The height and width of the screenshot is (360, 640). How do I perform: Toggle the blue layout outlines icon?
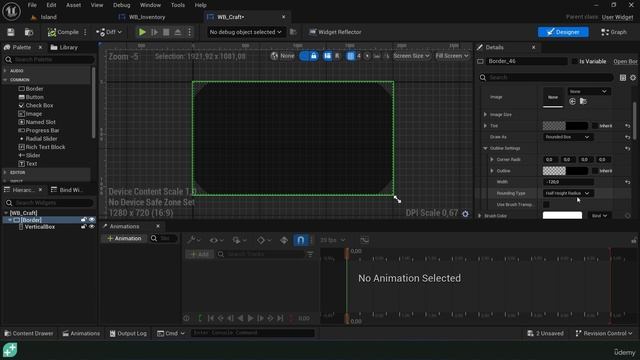[327, 56]
